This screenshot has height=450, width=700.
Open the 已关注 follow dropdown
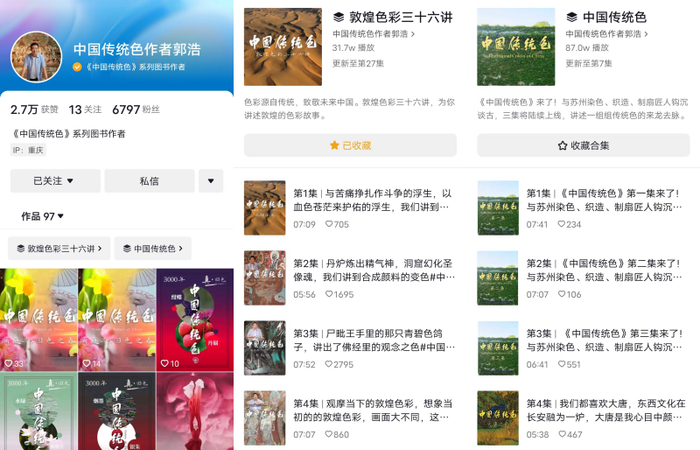pos(55,181)
